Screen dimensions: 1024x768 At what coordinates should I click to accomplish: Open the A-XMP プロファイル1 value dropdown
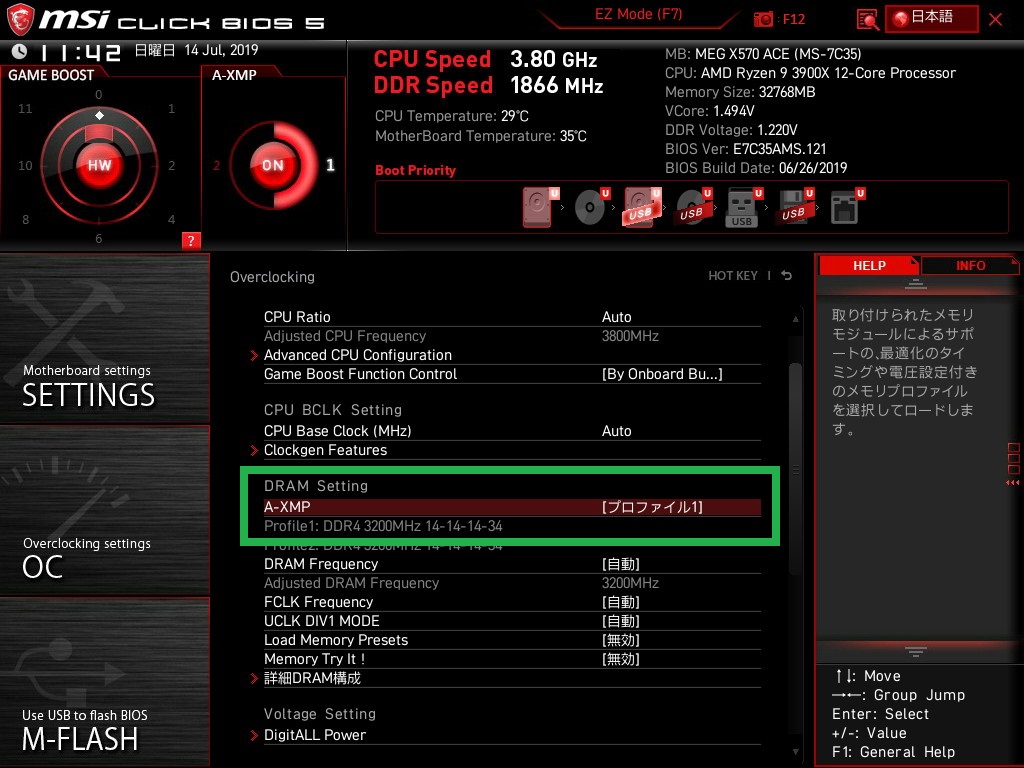(x=652, y=507)
